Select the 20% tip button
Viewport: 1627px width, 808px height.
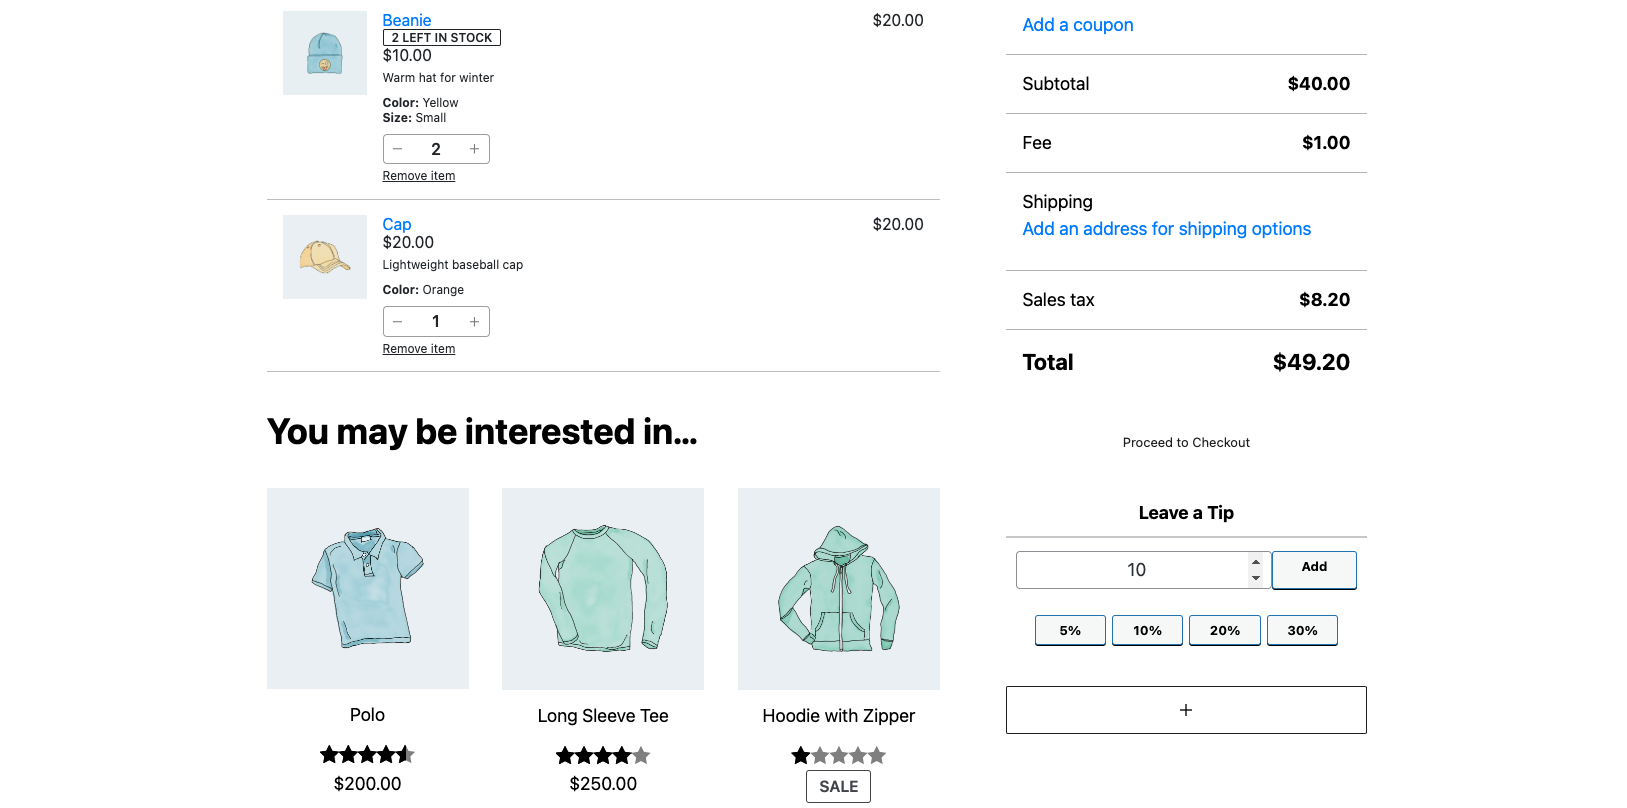click(1224, 631)
